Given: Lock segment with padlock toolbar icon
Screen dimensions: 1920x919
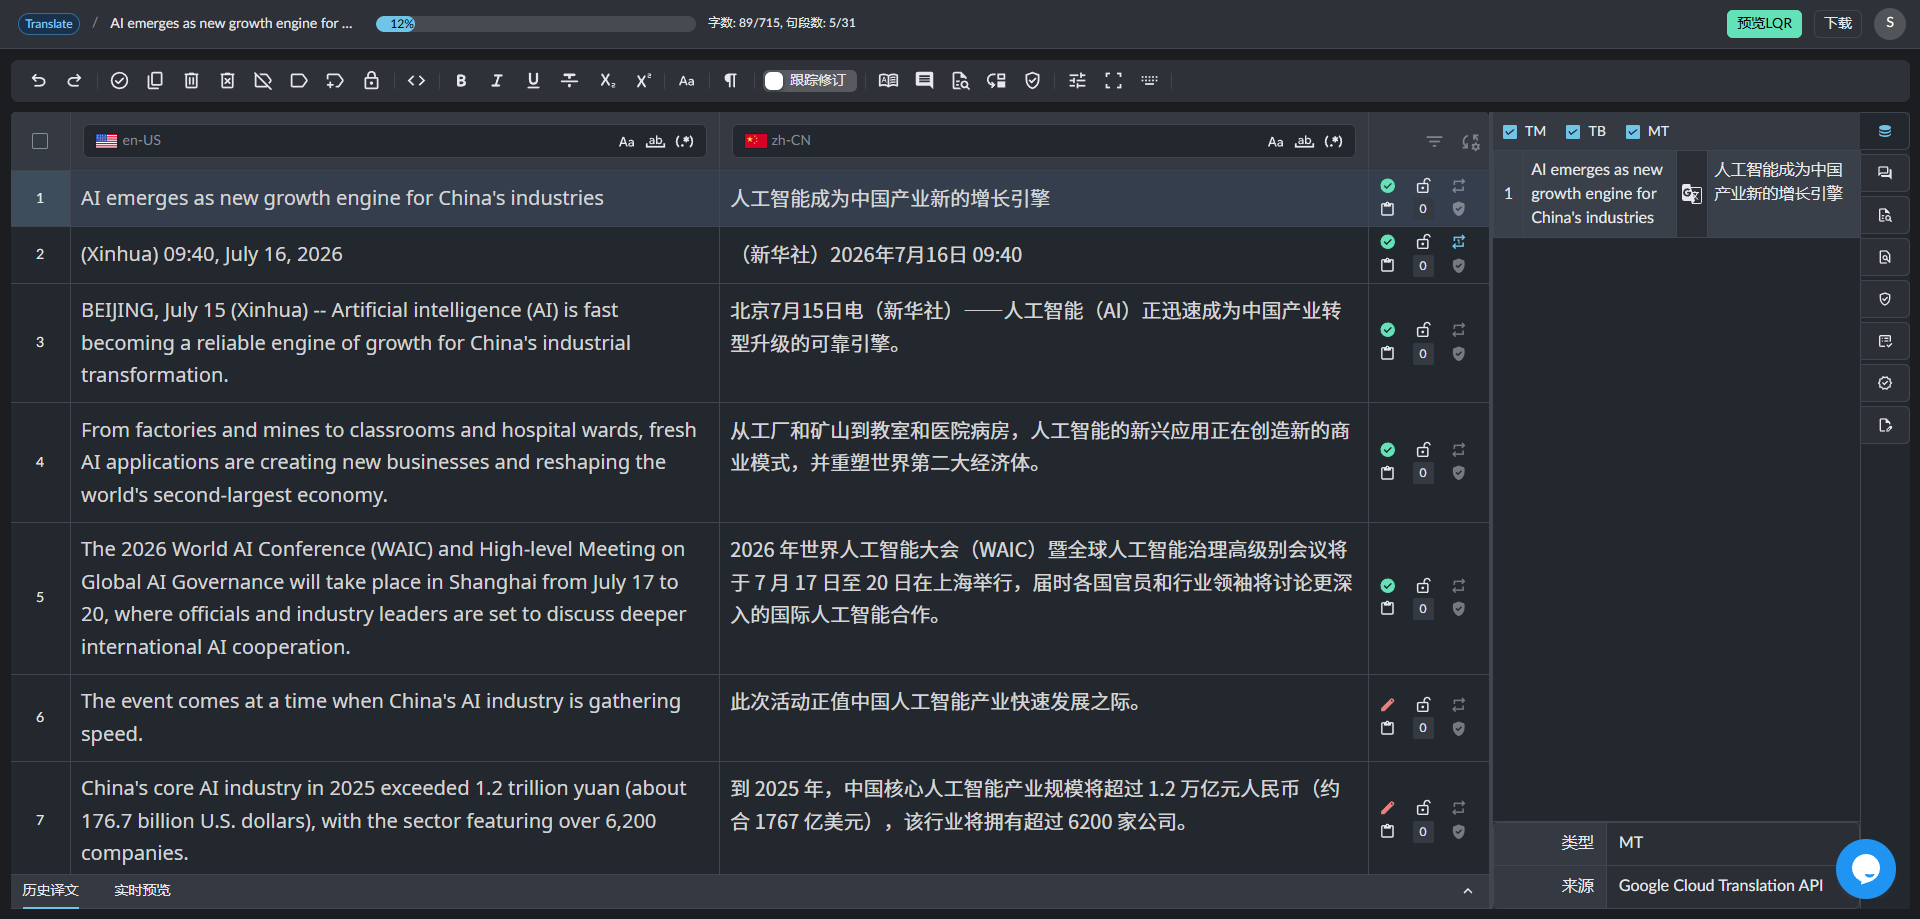Looking at the screenshot, I should 371,81.
